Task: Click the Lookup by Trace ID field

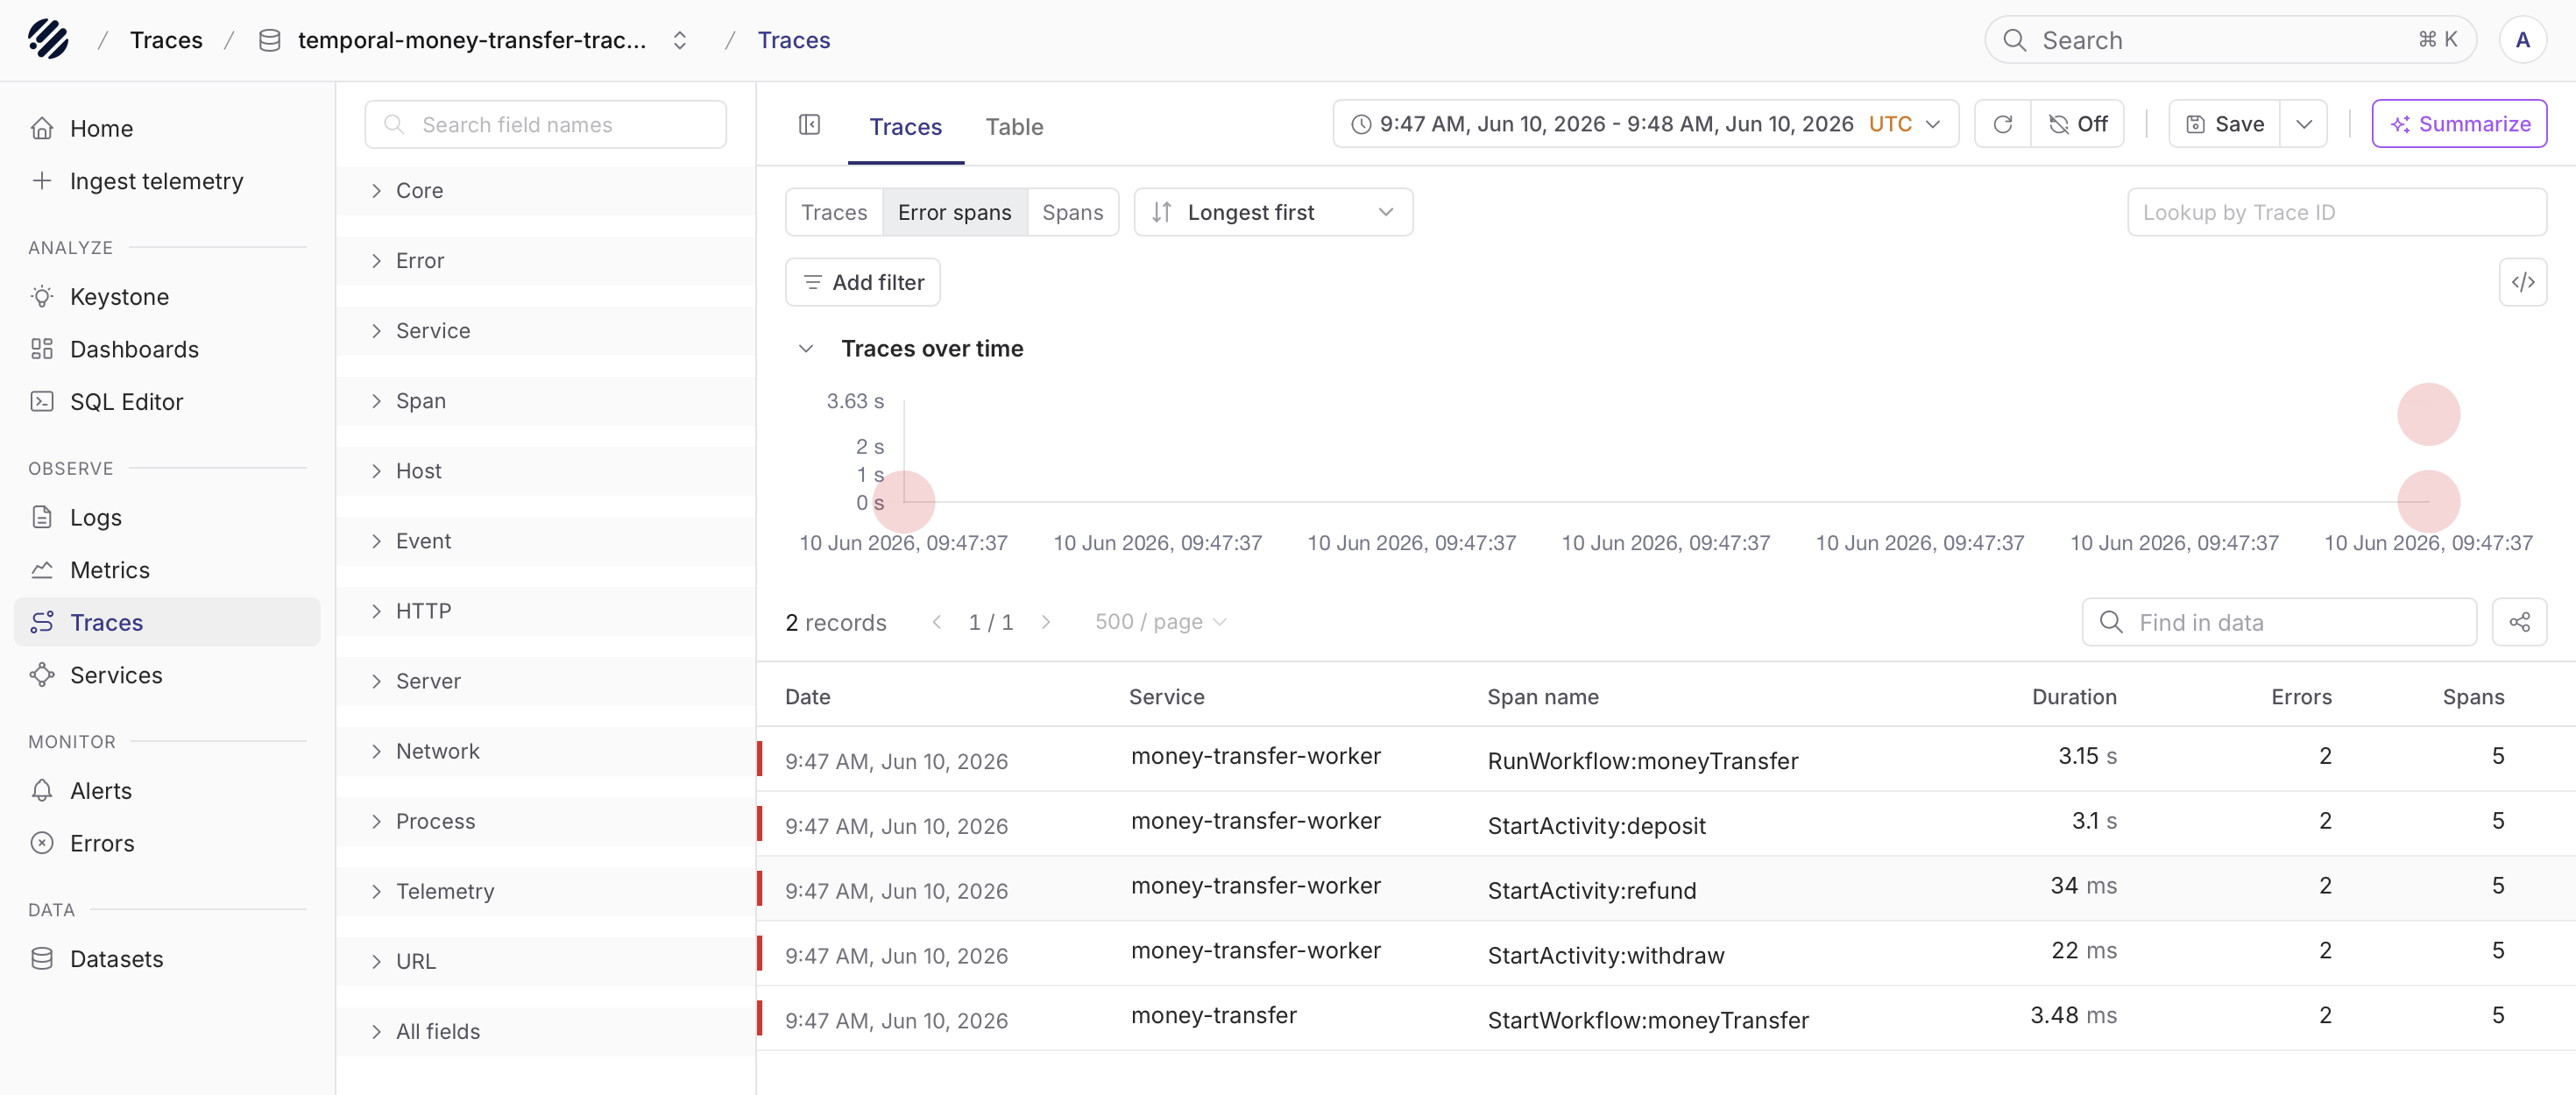Action: (2336, 212)
